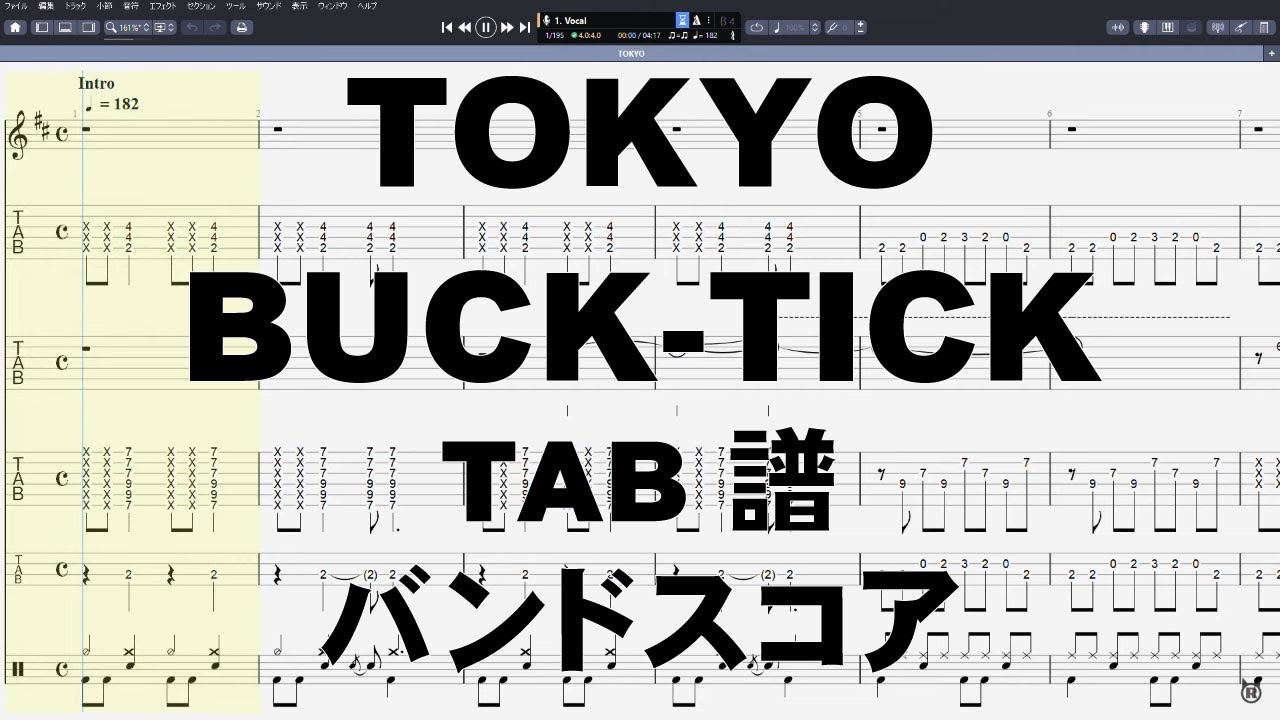
Task: Click the Home icon on the toolbar
Action: click(15, 27)
